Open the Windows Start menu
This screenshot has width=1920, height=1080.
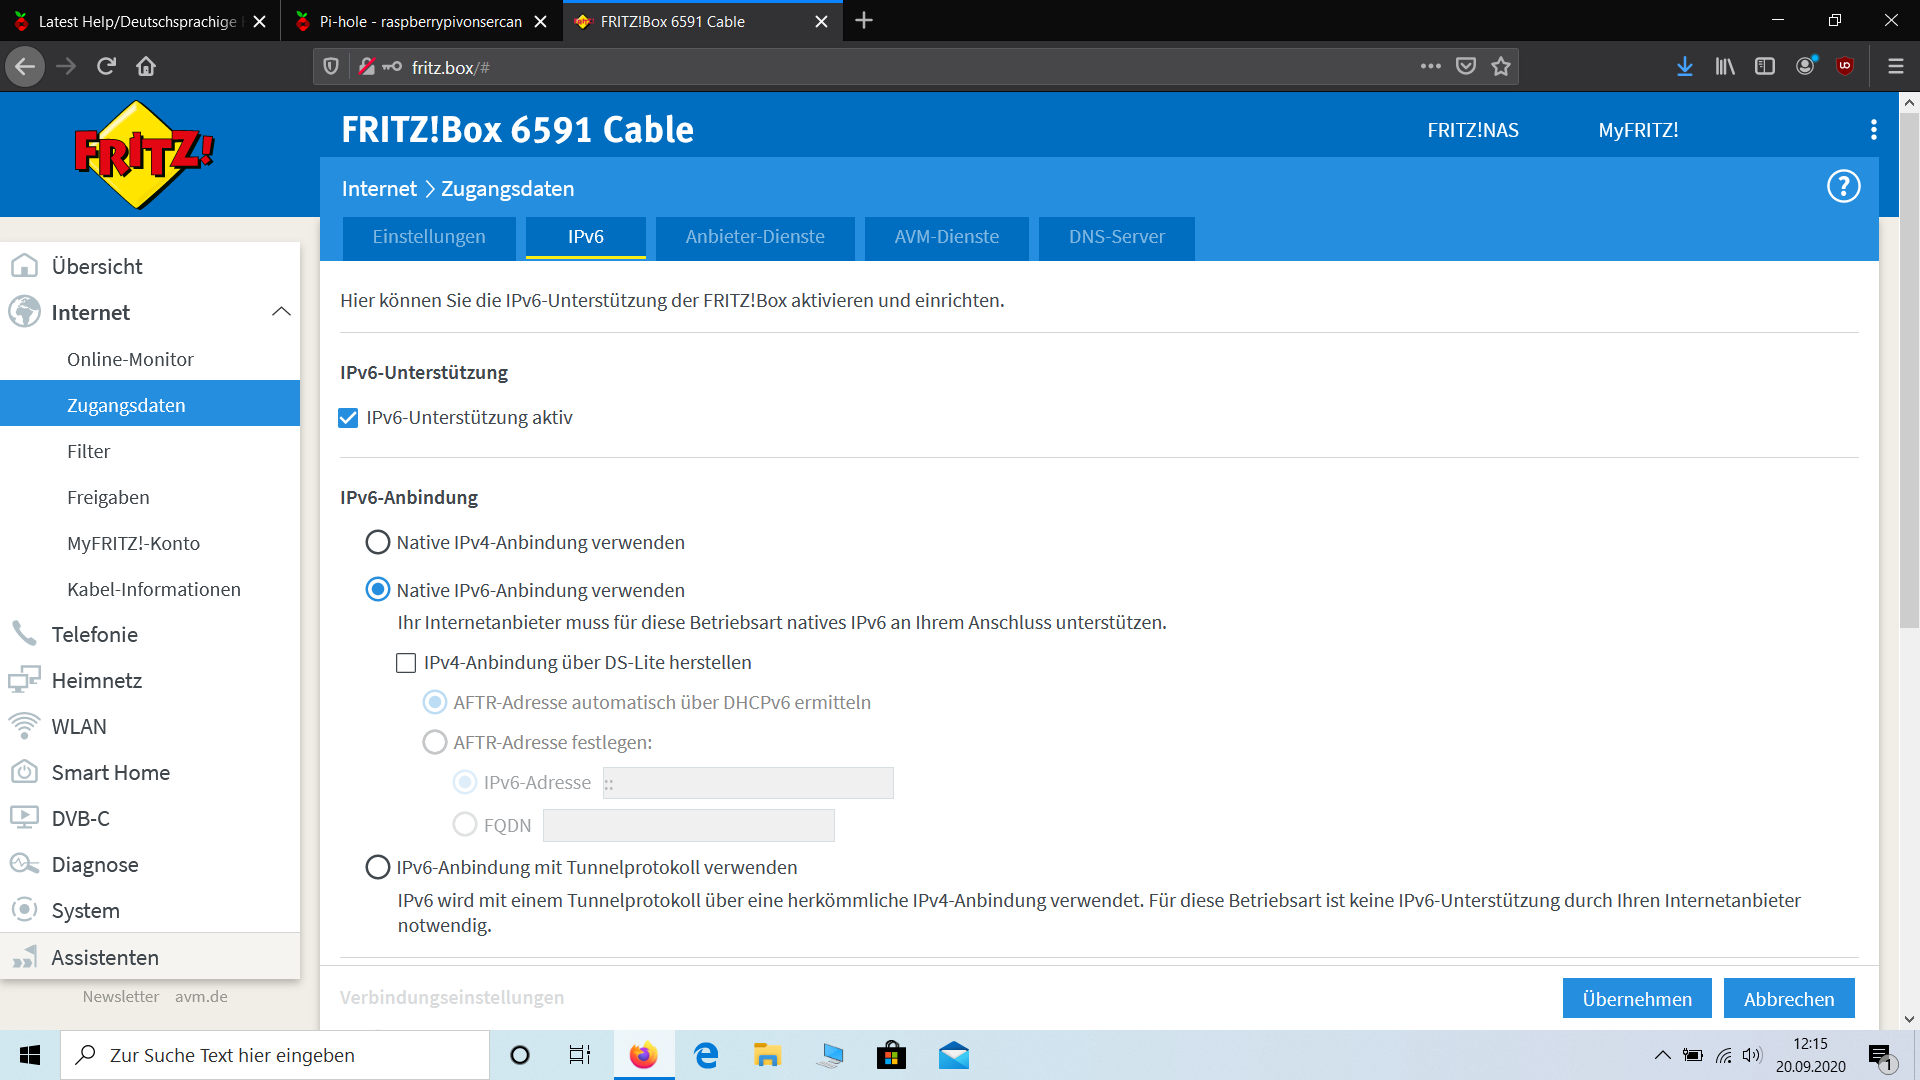[x=30, y=1055]
